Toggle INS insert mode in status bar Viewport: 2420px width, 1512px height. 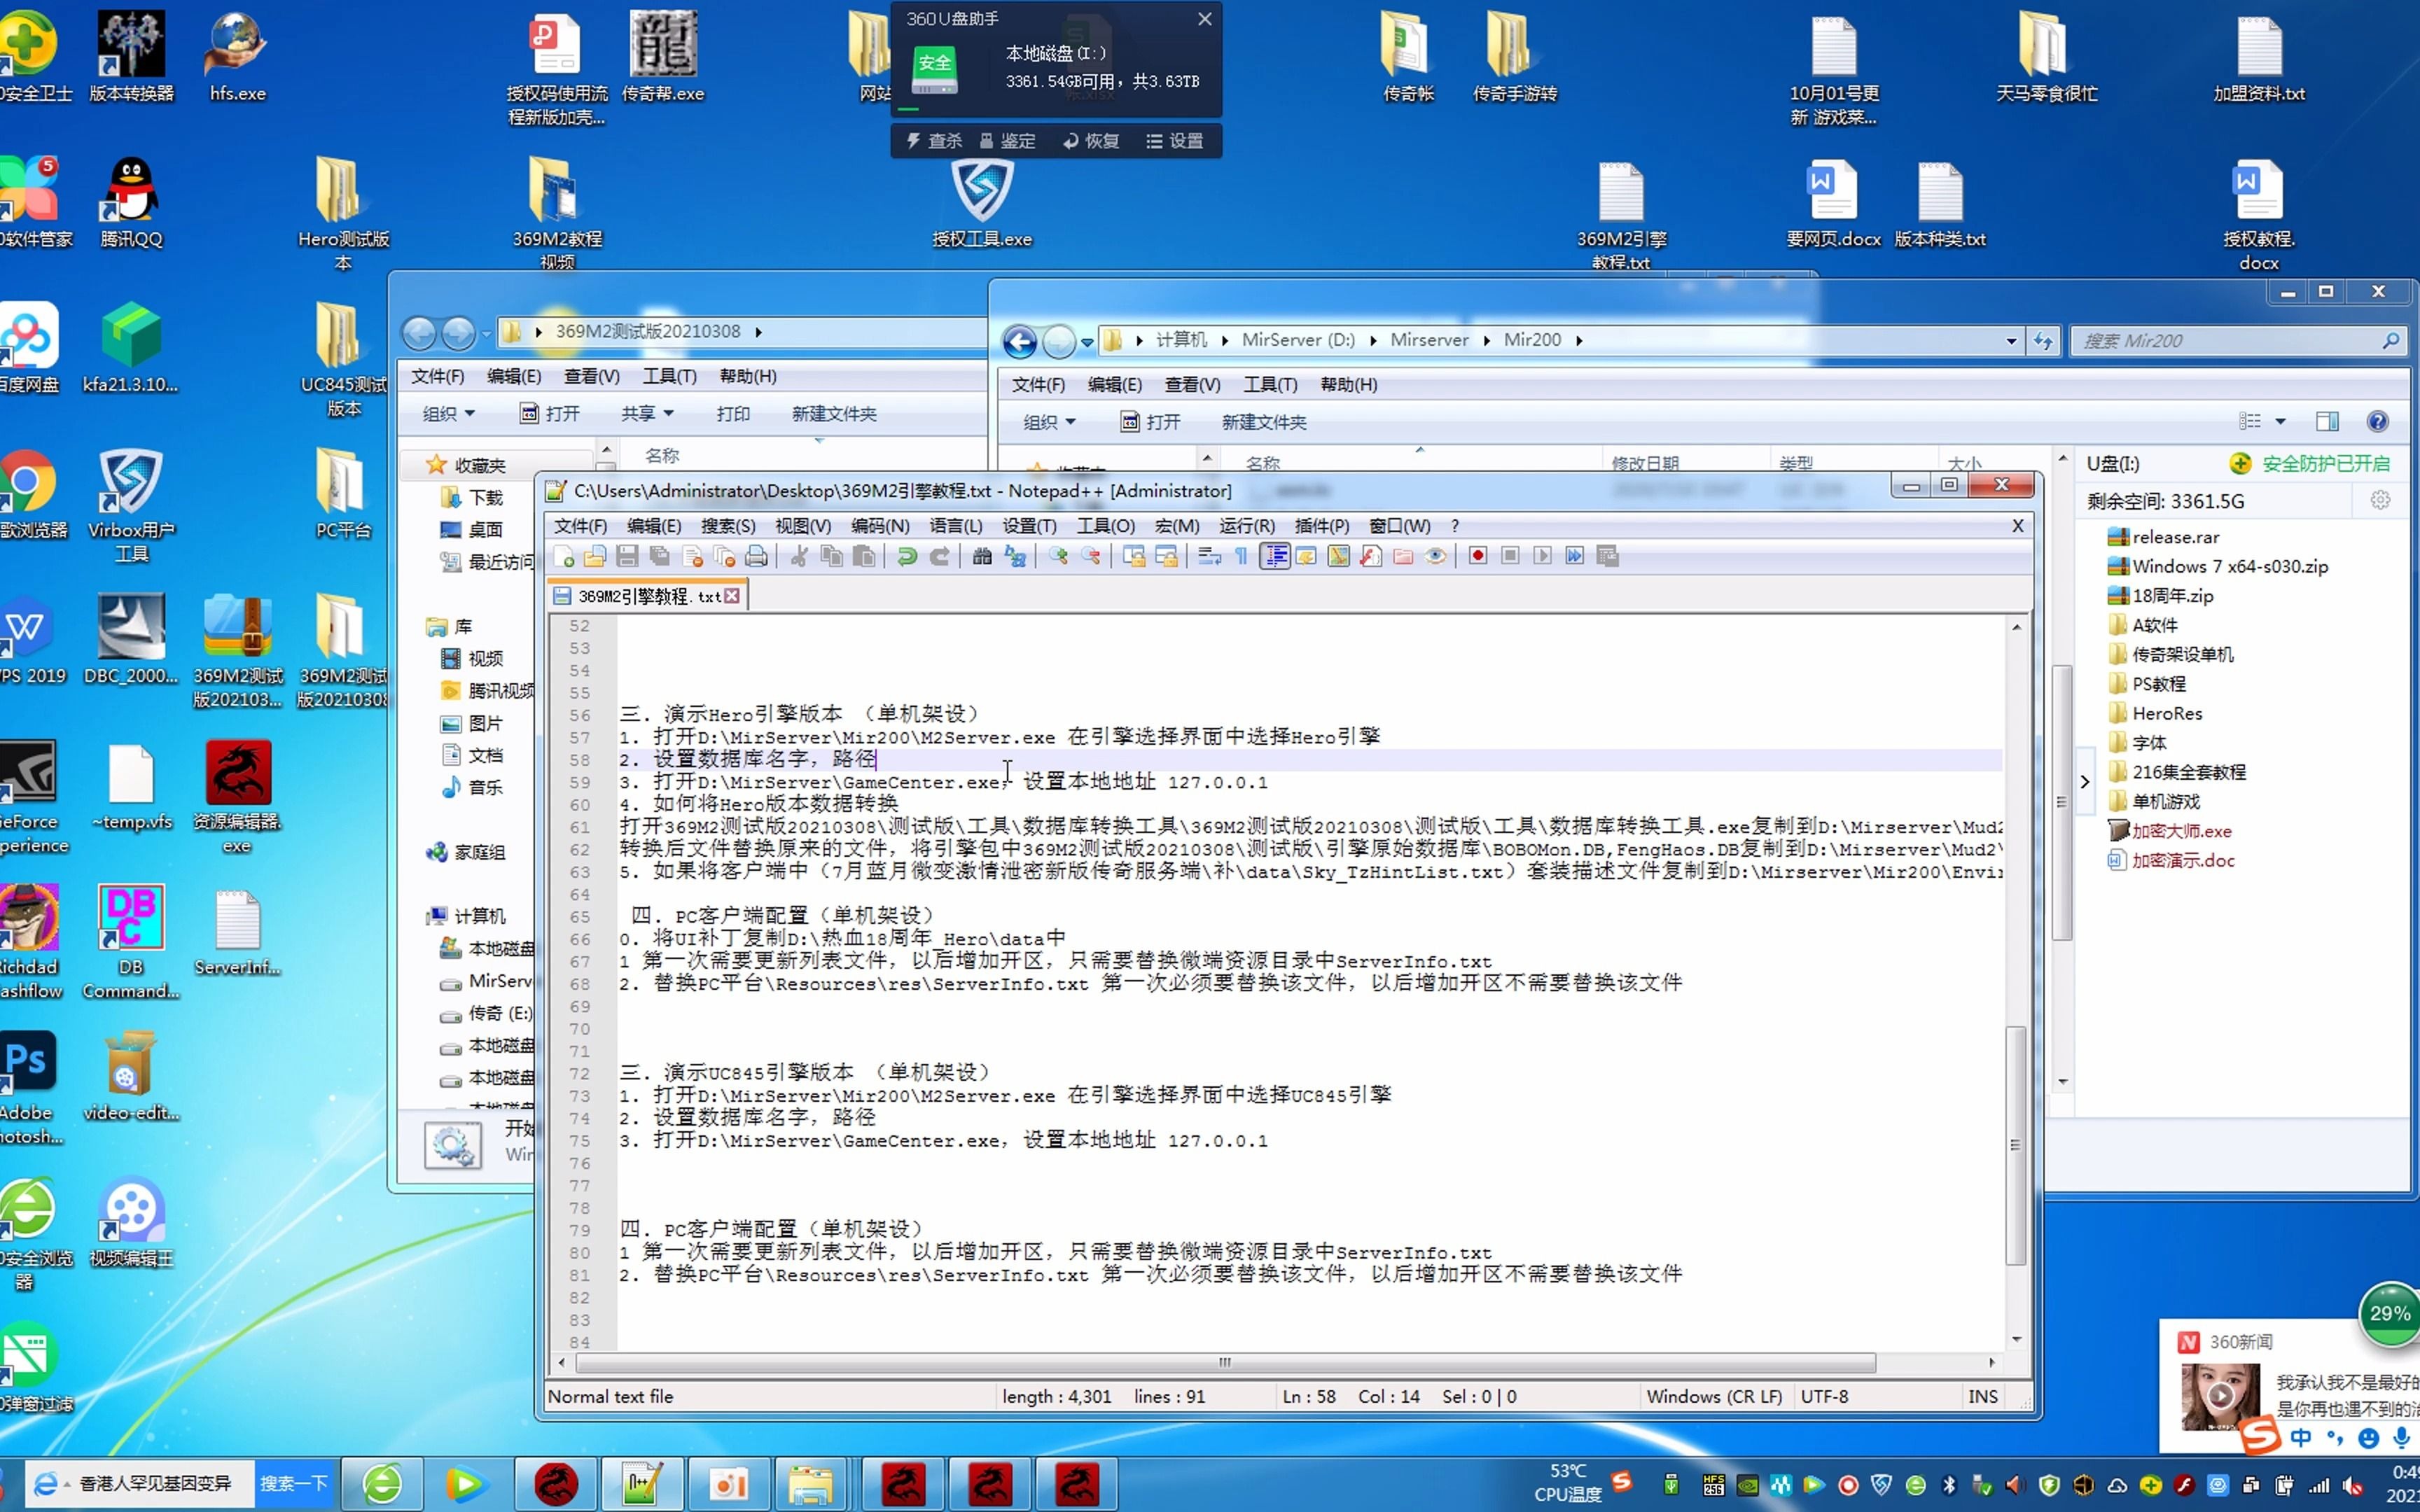tap(1982, 1396)
